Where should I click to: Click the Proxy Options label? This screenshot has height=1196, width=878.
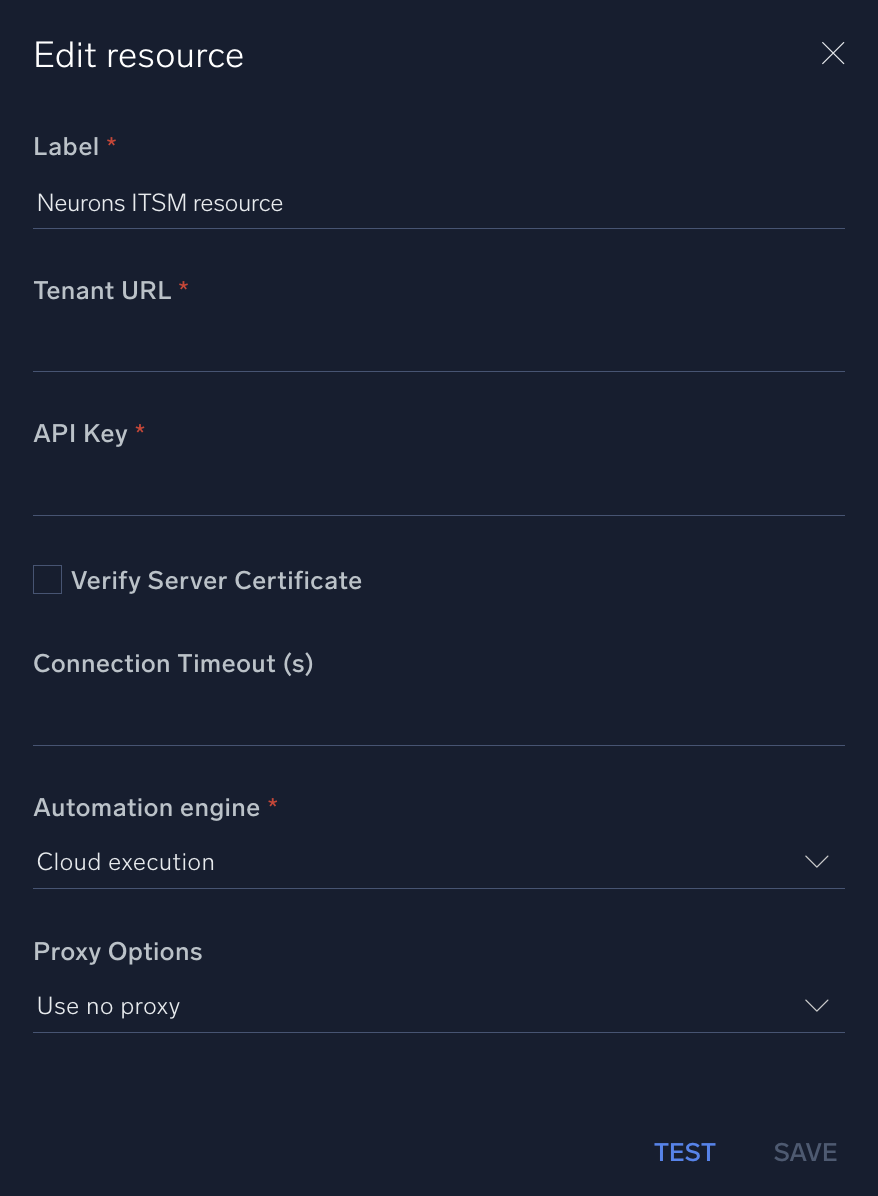click(x=117, y=951)
